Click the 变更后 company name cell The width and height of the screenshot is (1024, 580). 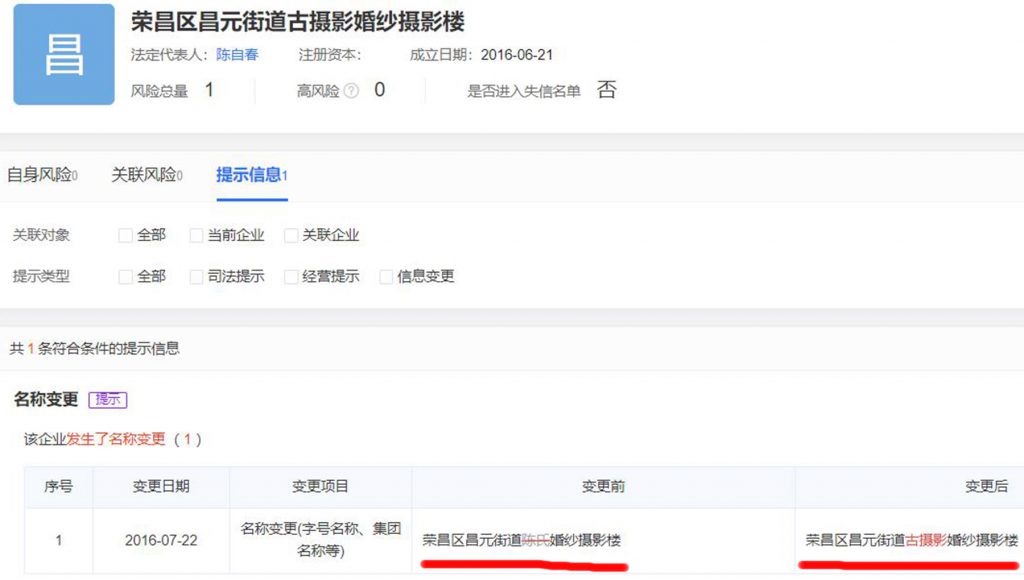pos(912,541)
